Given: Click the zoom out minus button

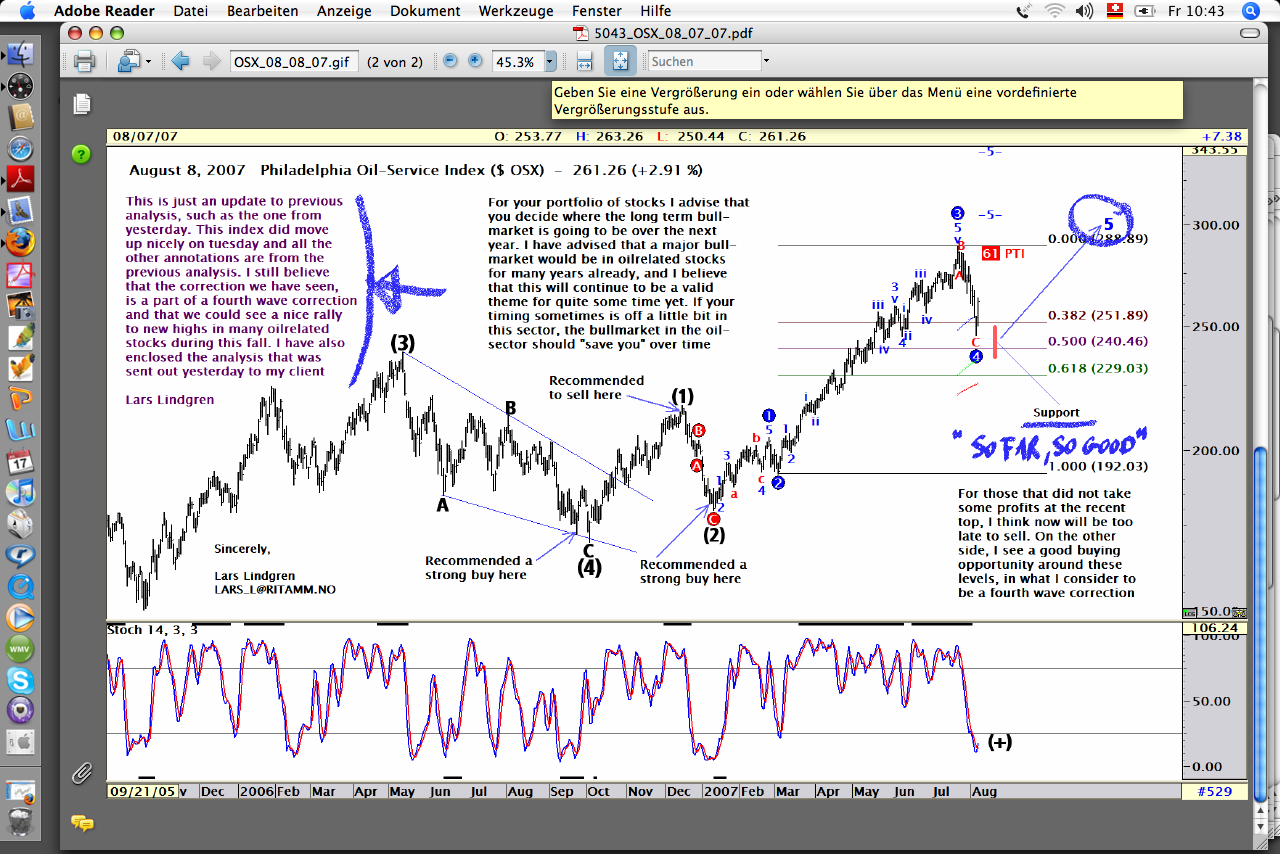Looking at the screenshot, I should pos(450,61).
